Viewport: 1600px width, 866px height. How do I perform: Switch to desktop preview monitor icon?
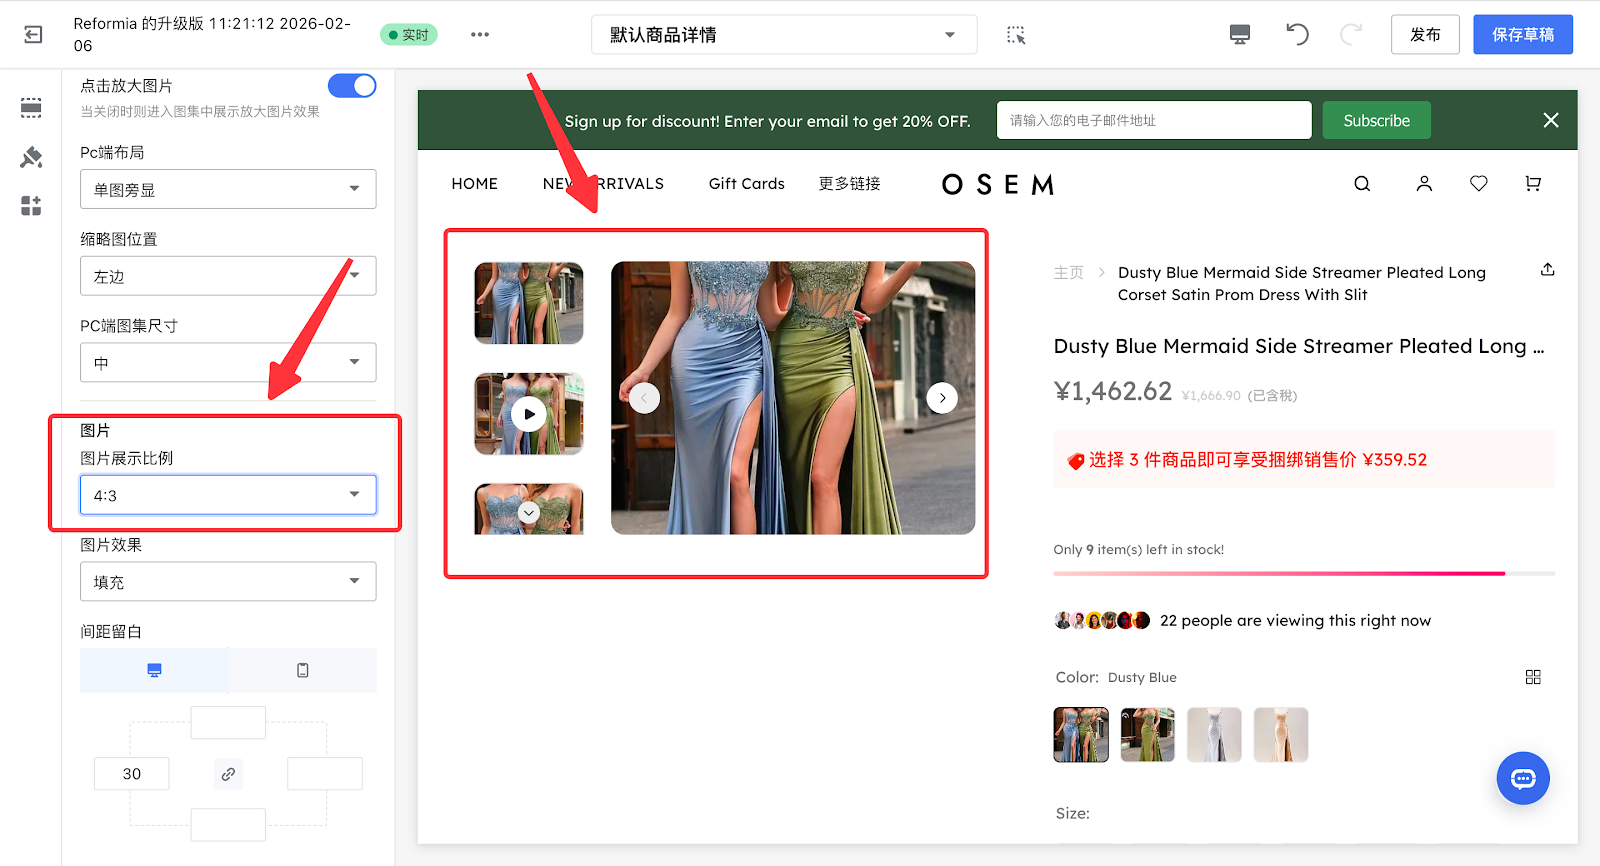(x=1240, y=35)
